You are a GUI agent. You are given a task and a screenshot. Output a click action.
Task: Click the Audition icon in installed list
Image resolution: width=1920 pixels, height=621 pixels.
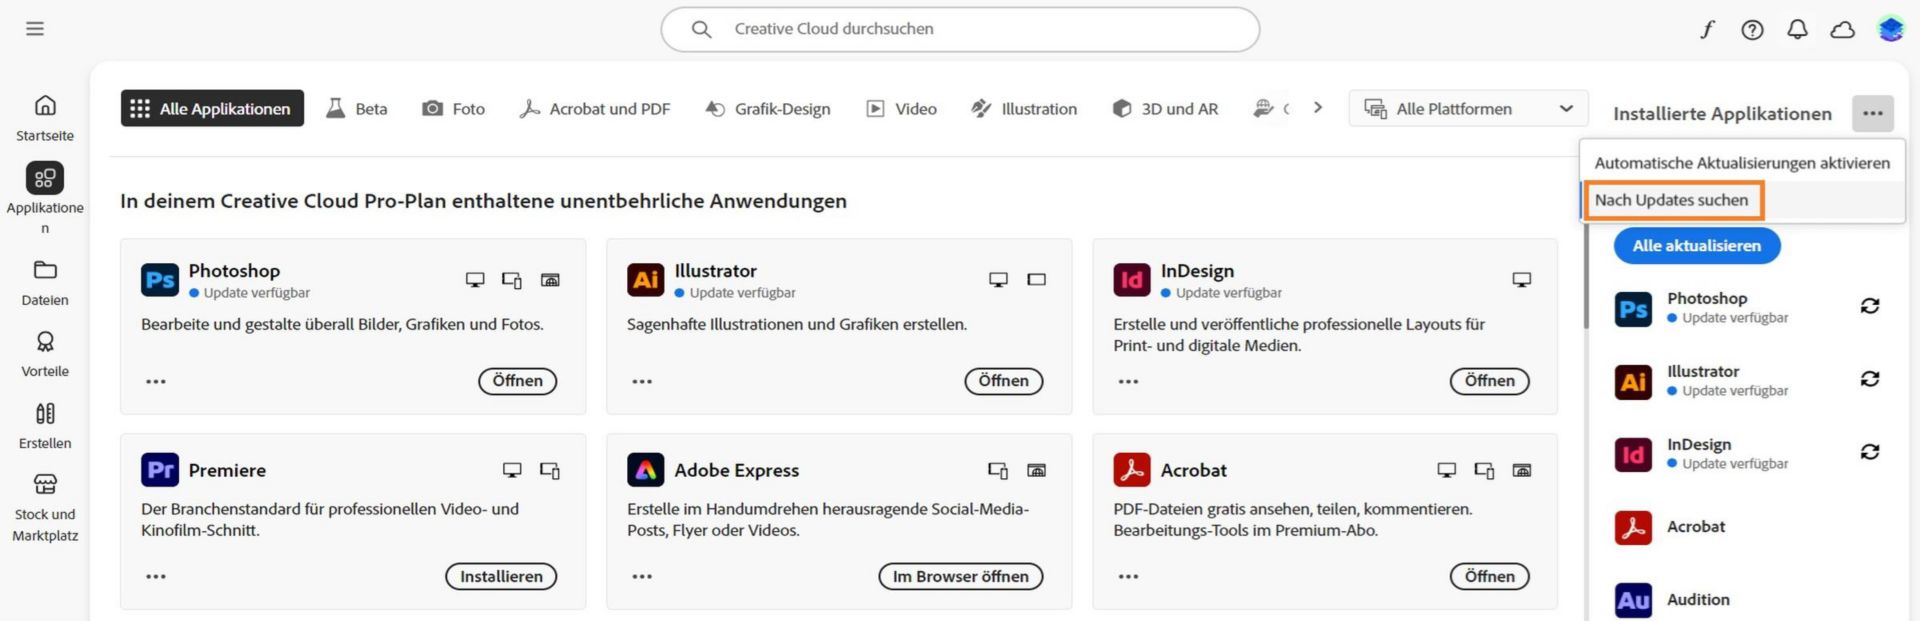coord(1634,600)
